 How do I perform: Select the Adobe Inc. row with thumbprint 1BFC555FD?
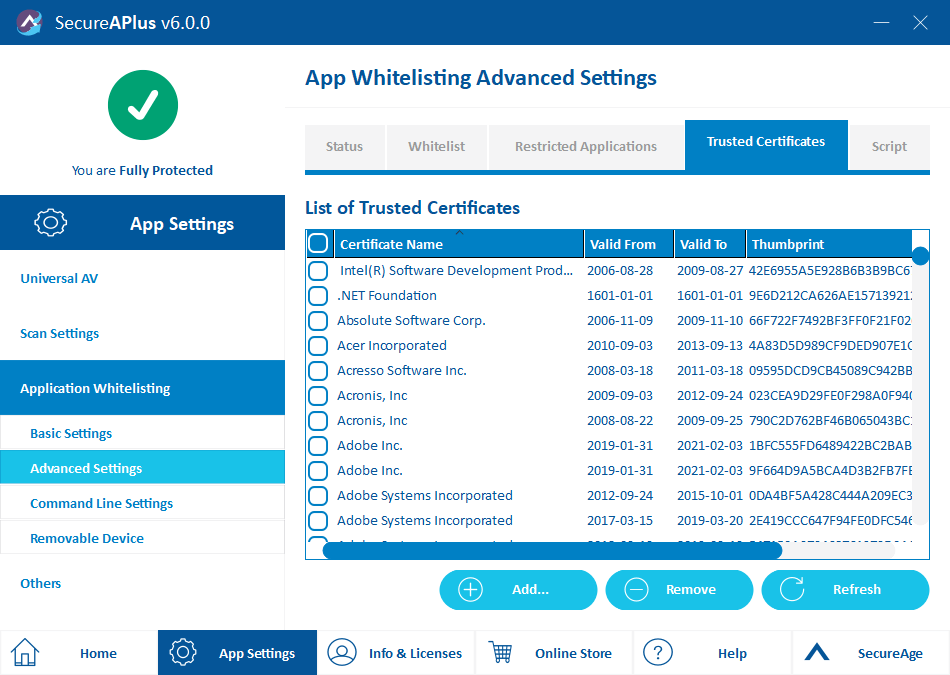[609, 445]
